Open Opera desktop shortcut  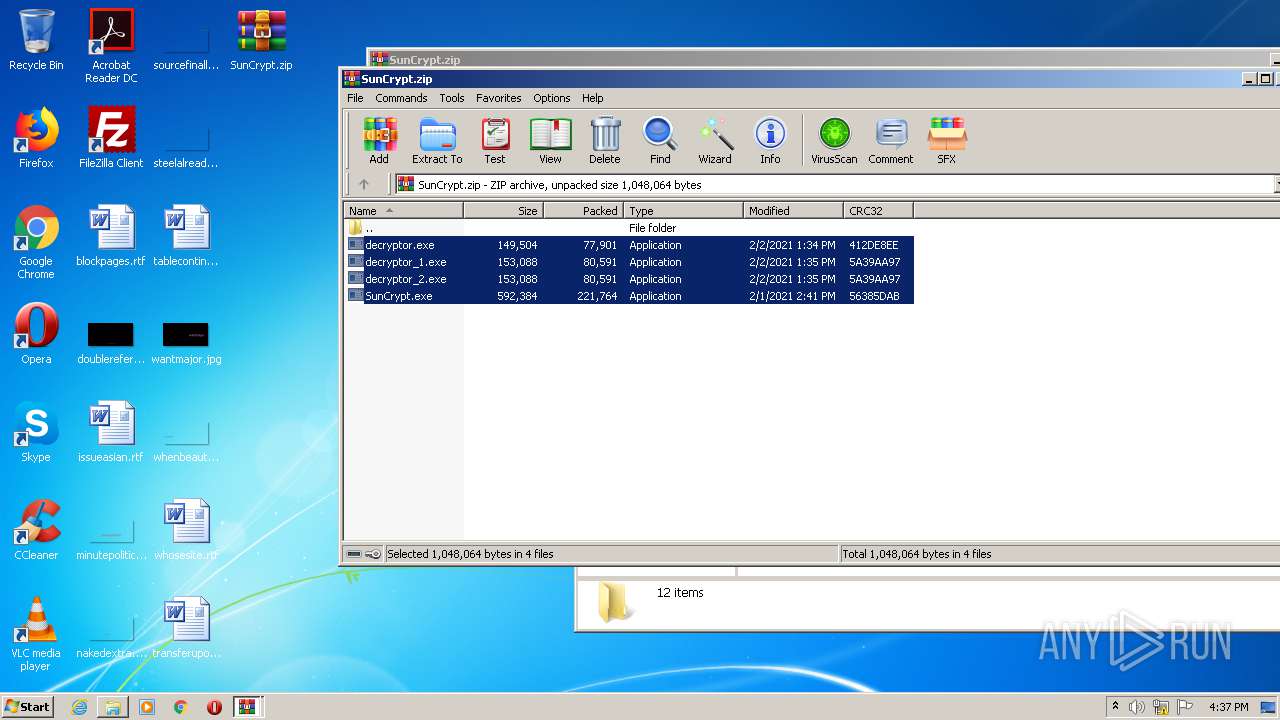36,334
